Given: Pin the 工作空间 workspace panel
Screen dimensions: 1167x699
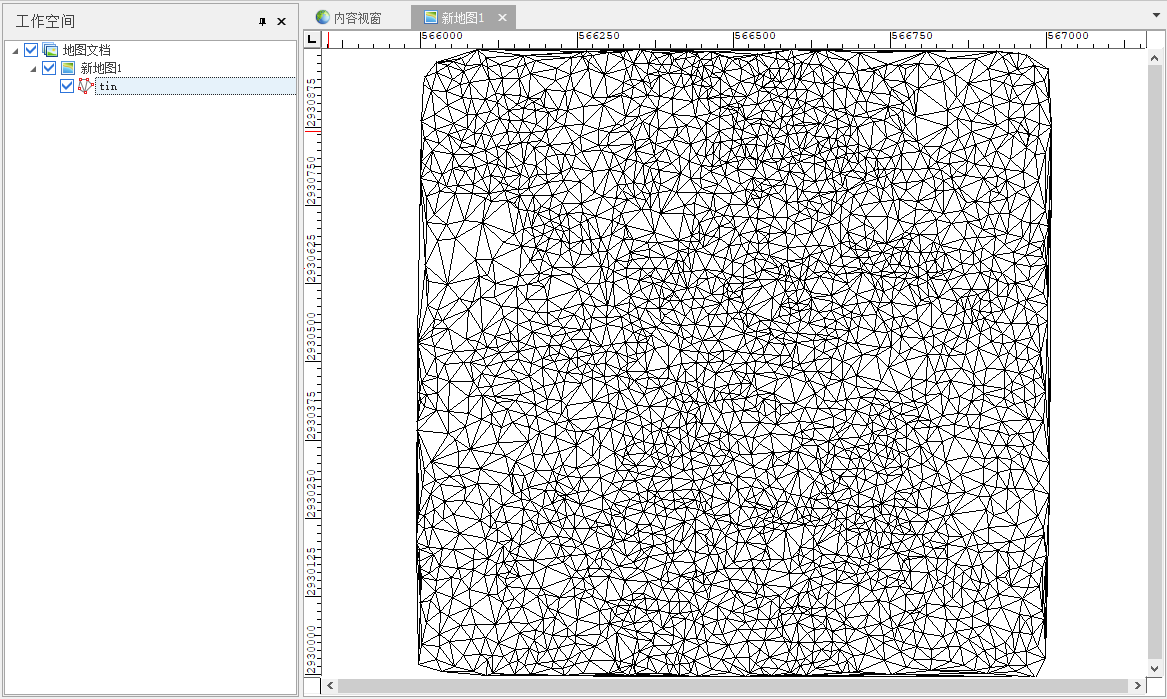Looking at the screenshot, I should pos(263,21).
